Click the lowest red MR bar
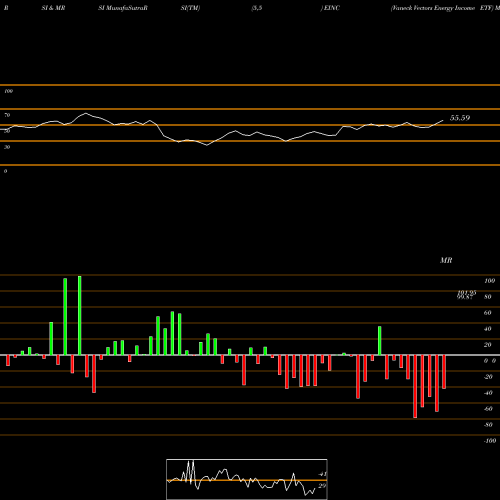This screenshot has height=500, width=500. tap(415, 386)
